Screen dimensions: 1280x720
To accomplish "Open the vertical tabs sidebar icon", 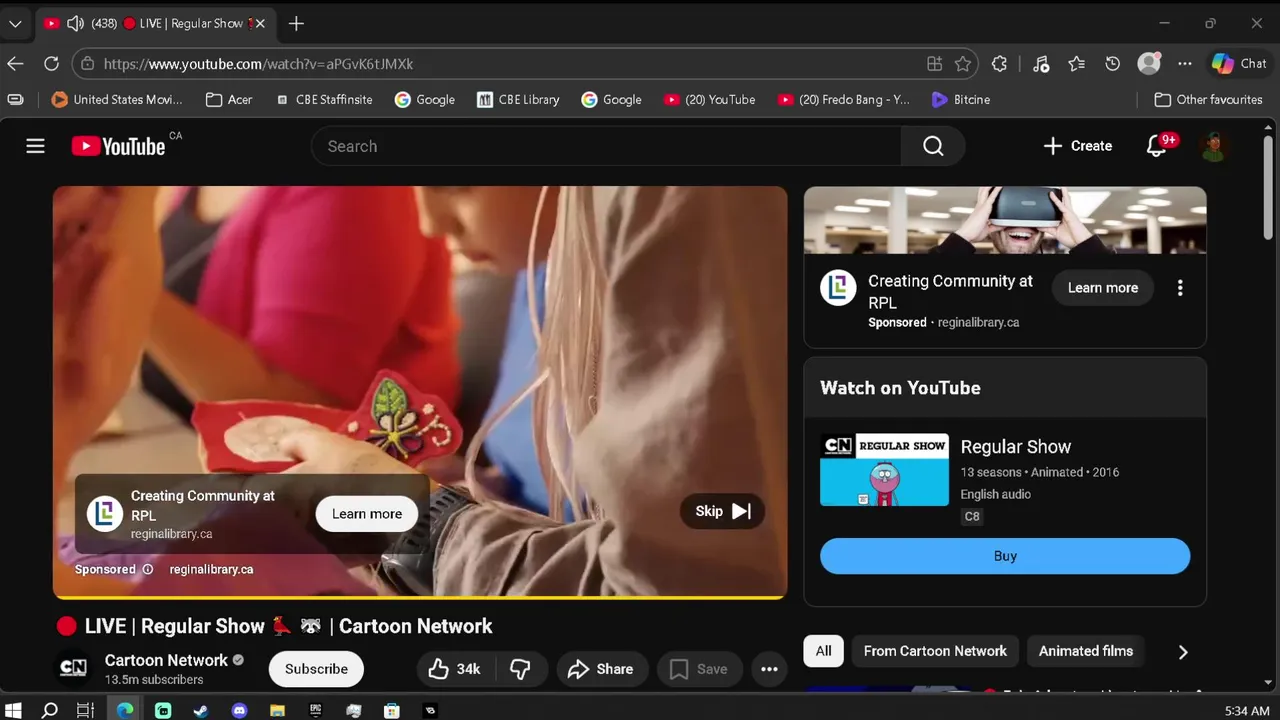I will 15,99.
